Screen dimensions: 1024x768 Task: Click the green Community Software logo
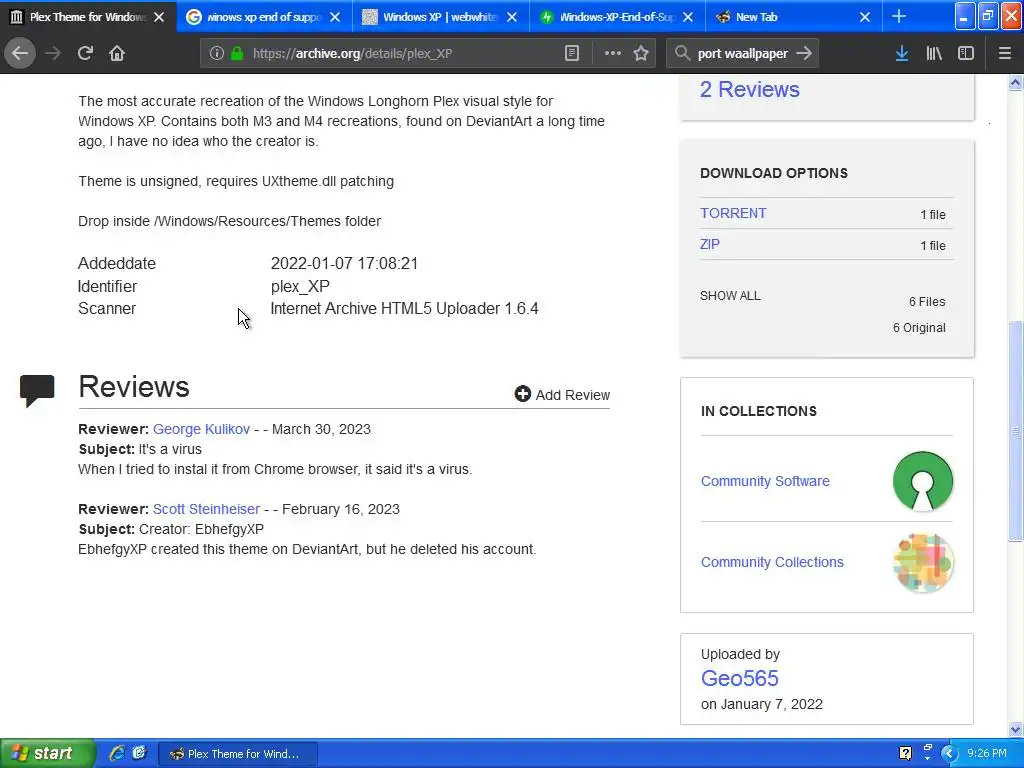pos(923,481)
